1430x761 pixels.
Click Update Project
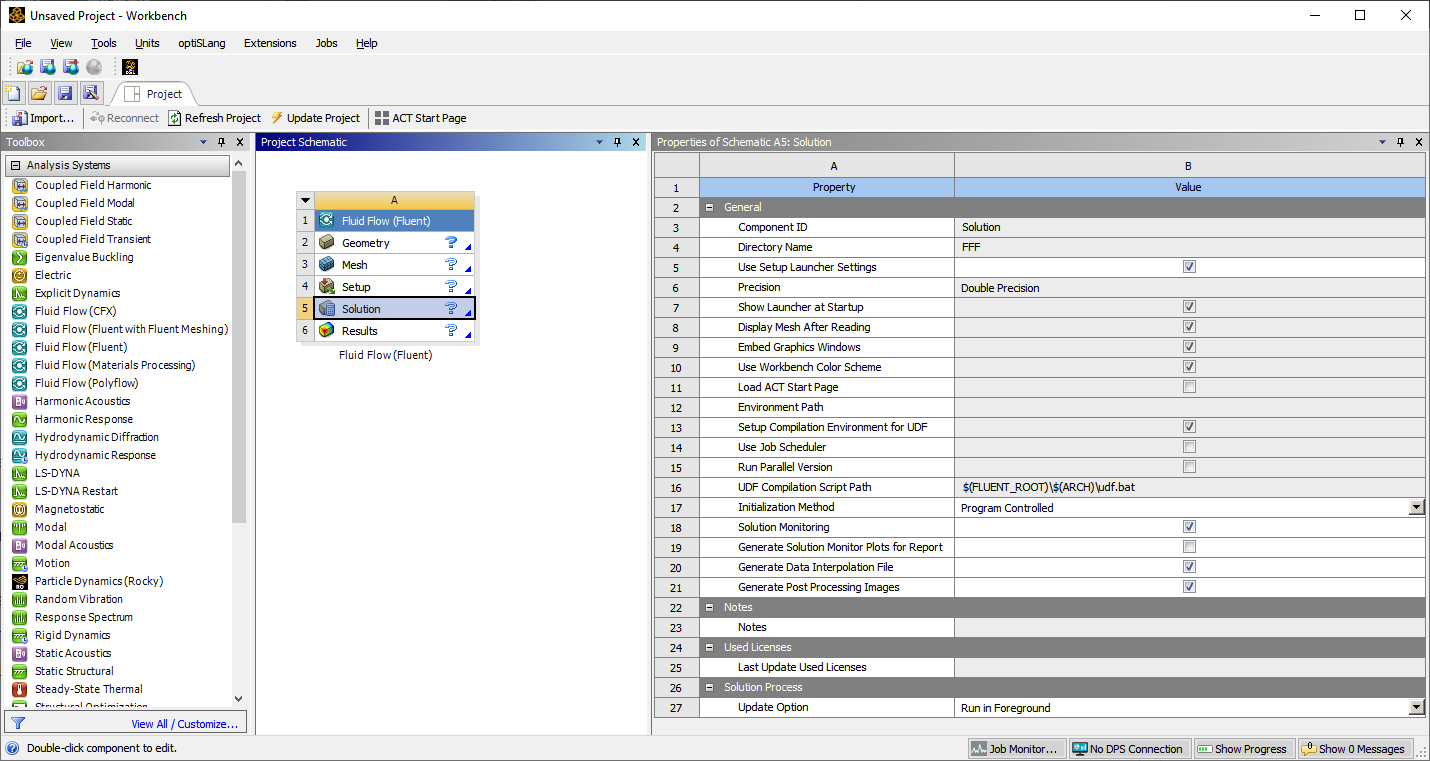(315, 118)
